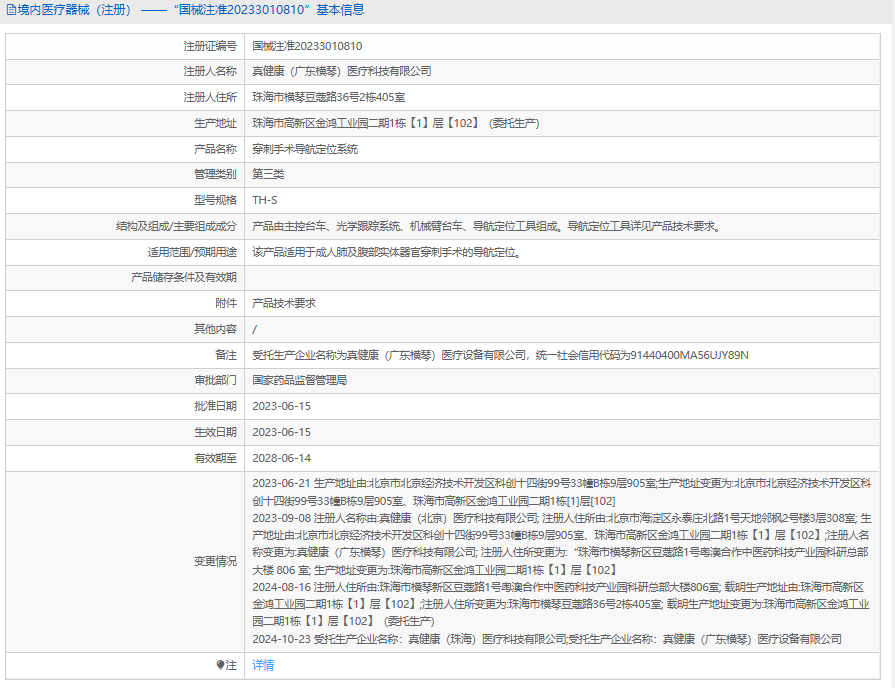
Task: Select the page title 境内医疗器械（注册）基本信息
Action: pyautogui.click(x=191, y=10)
